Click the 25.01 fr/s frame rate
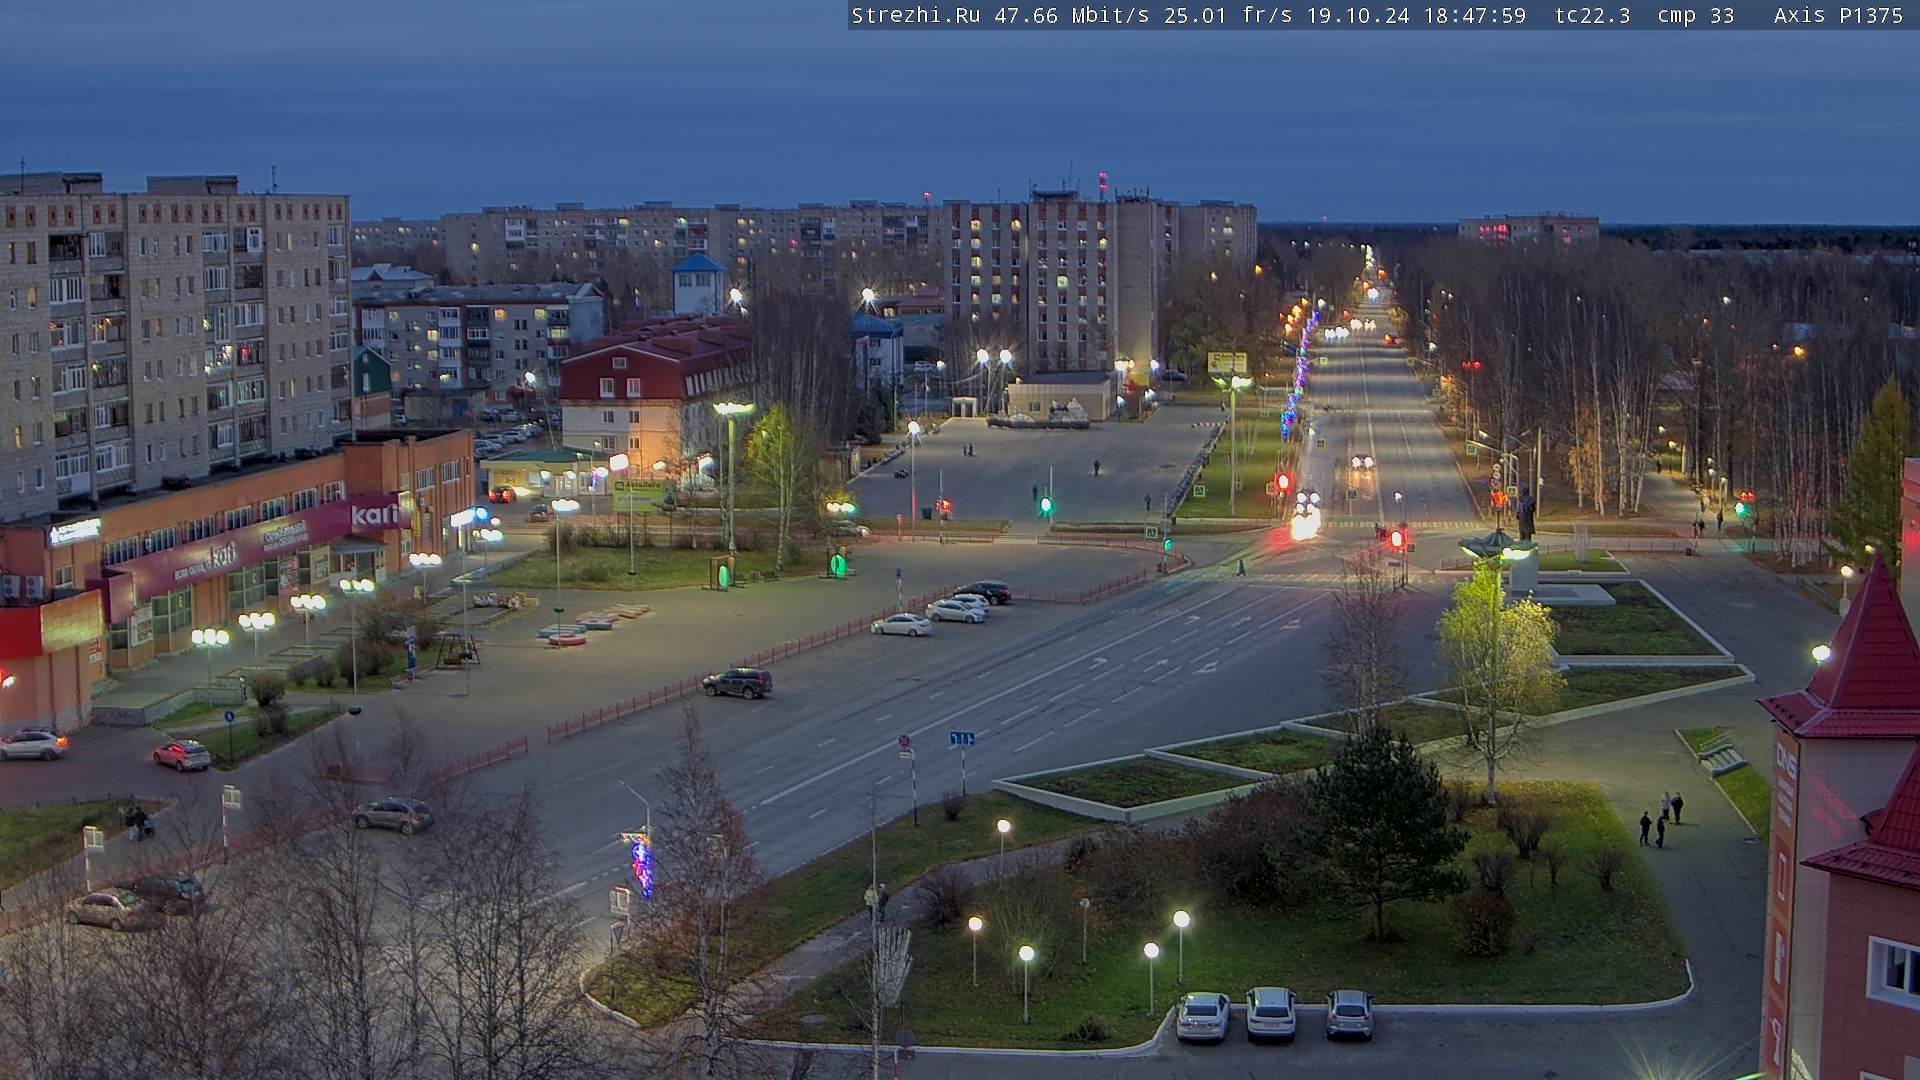1920x1080 pixels. click(x=1228, y=15)
